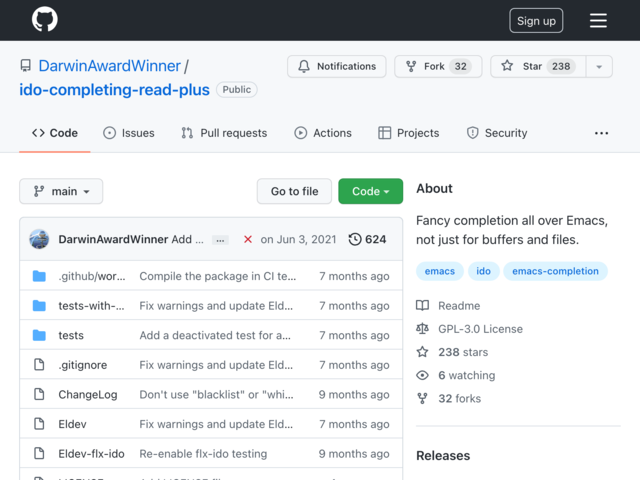The width and height of the screenshot is (640, 480).
Task: Select the emacs-completion topic tag
Action: point(555,271)
